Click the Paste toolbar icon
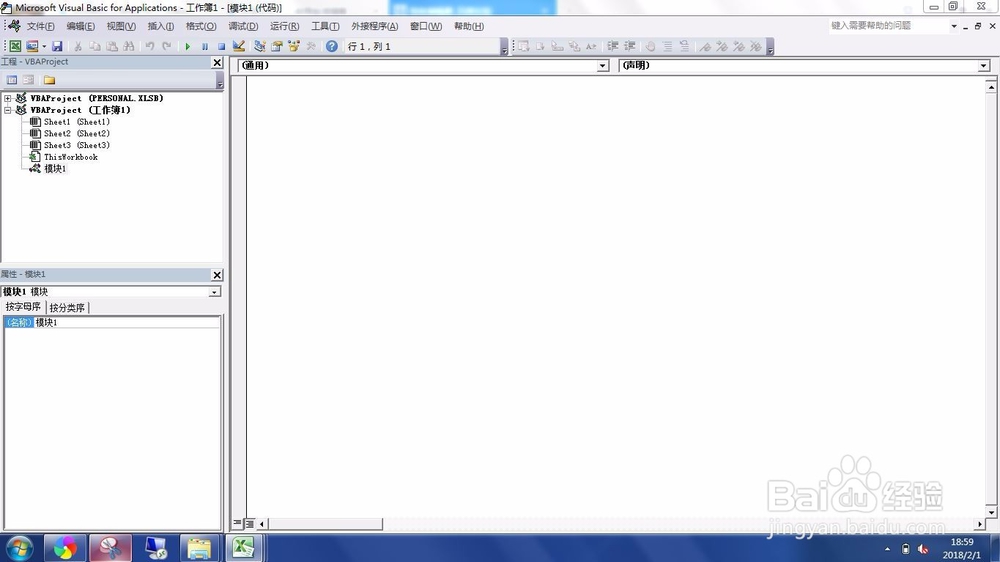Image resolution: width=1000 pixels, height=562 pixels. pos(112,46)
